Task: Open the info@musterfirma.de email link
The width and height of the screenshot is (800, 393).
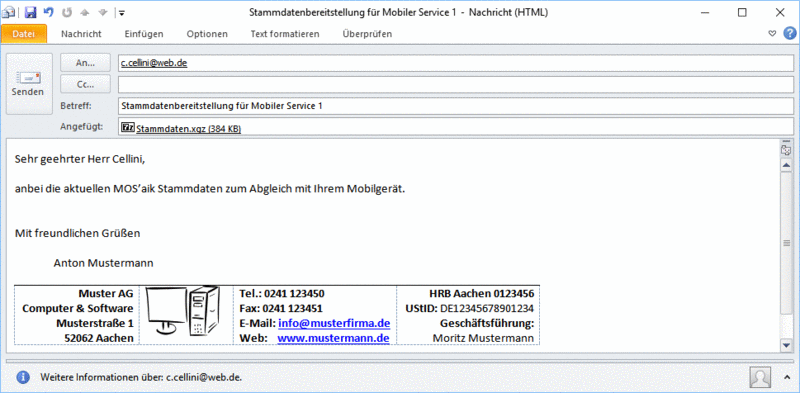Action: [334, 323]
